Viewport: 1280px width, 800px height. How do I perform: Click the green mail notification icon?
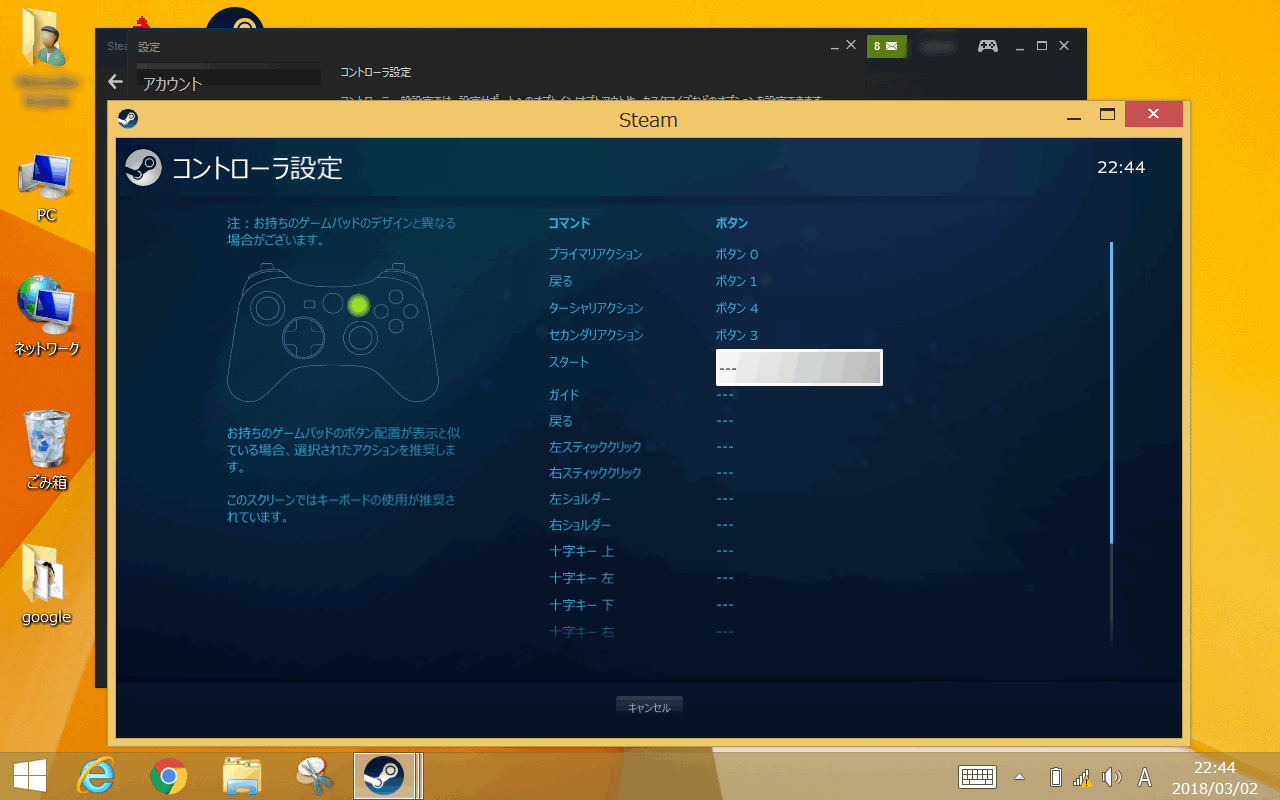[886, 46]
